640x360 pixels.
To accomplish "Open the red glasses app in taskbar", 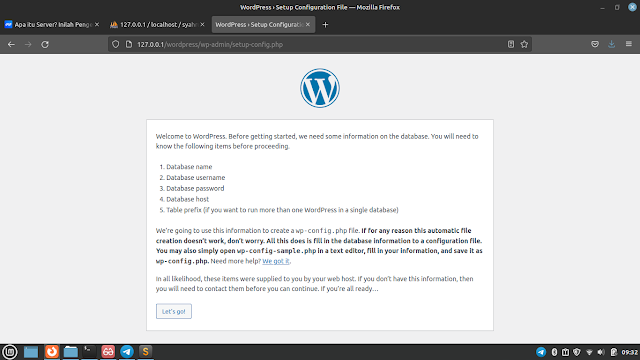I will click(x=108, y=352).
